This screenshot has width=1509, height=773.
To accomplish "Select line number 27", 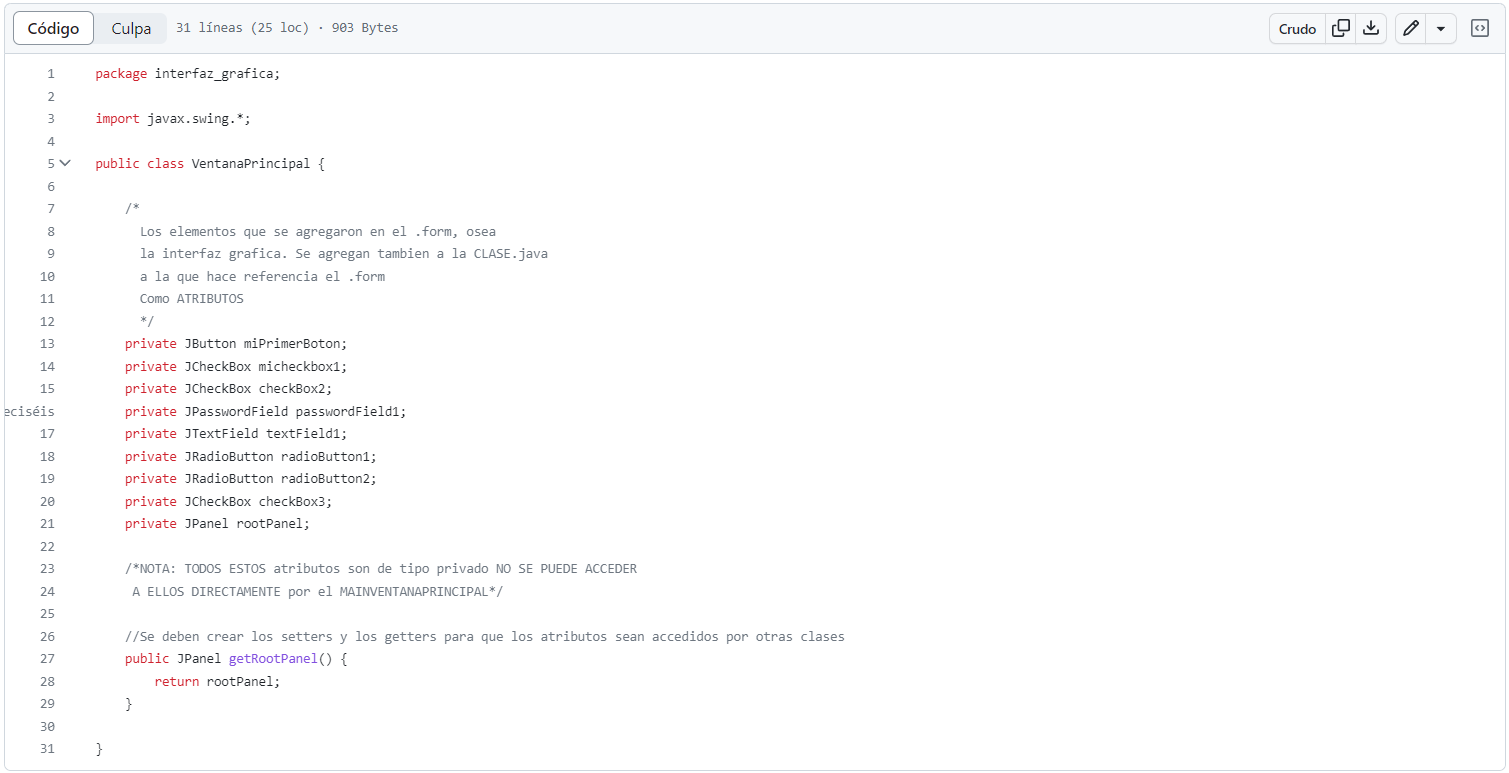I will (47, 658).
